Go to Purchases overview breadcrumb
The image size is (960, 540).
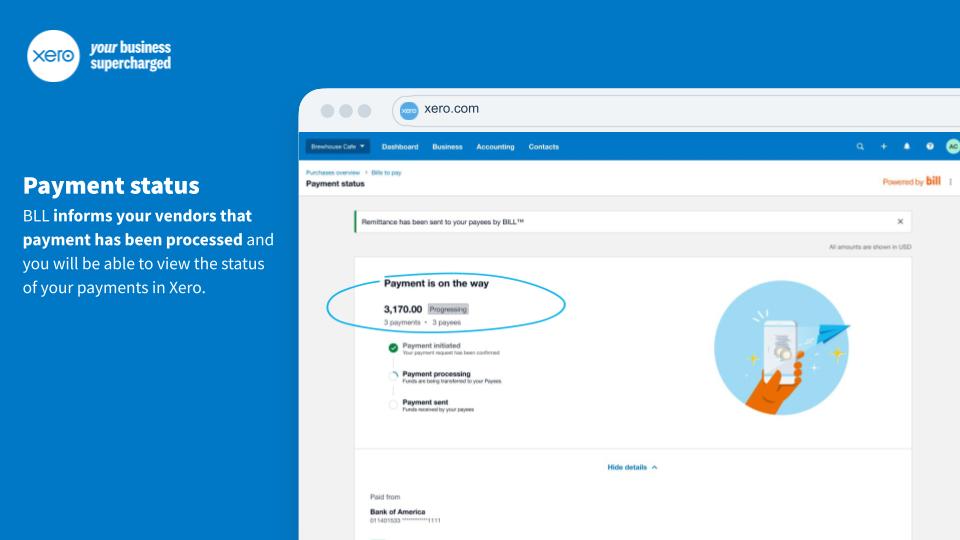pos(333,173)
